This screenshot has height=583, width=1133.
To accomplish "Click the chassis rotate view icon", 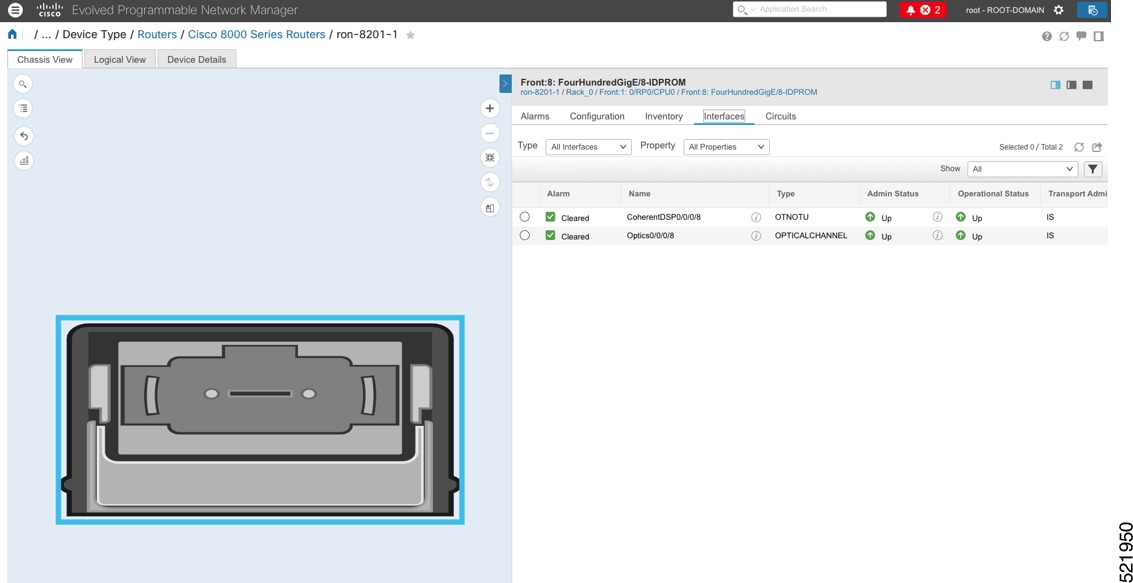I will click(x=490, y=183).
